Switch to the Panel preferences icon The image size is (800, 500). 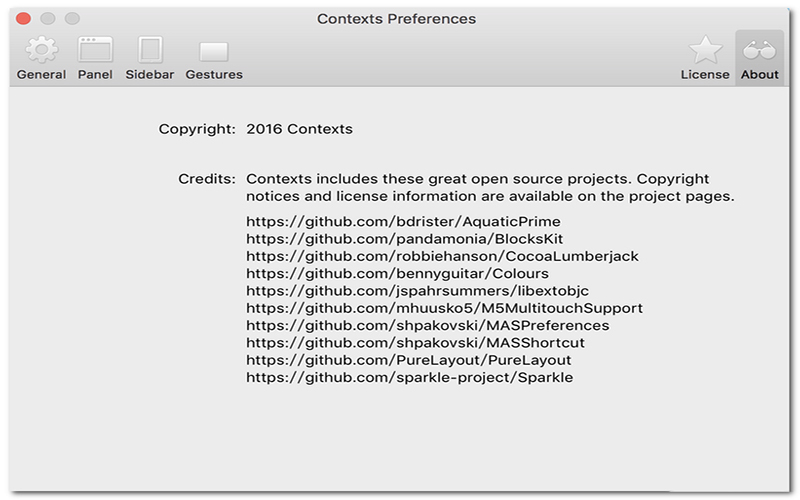(95, 50)
